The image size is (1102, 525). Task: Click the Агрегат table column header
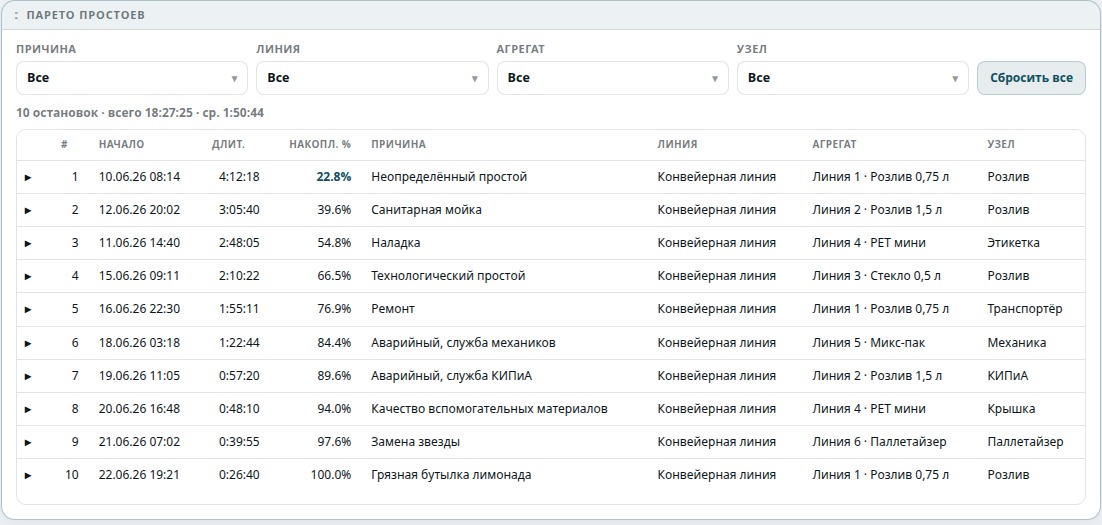834,144
